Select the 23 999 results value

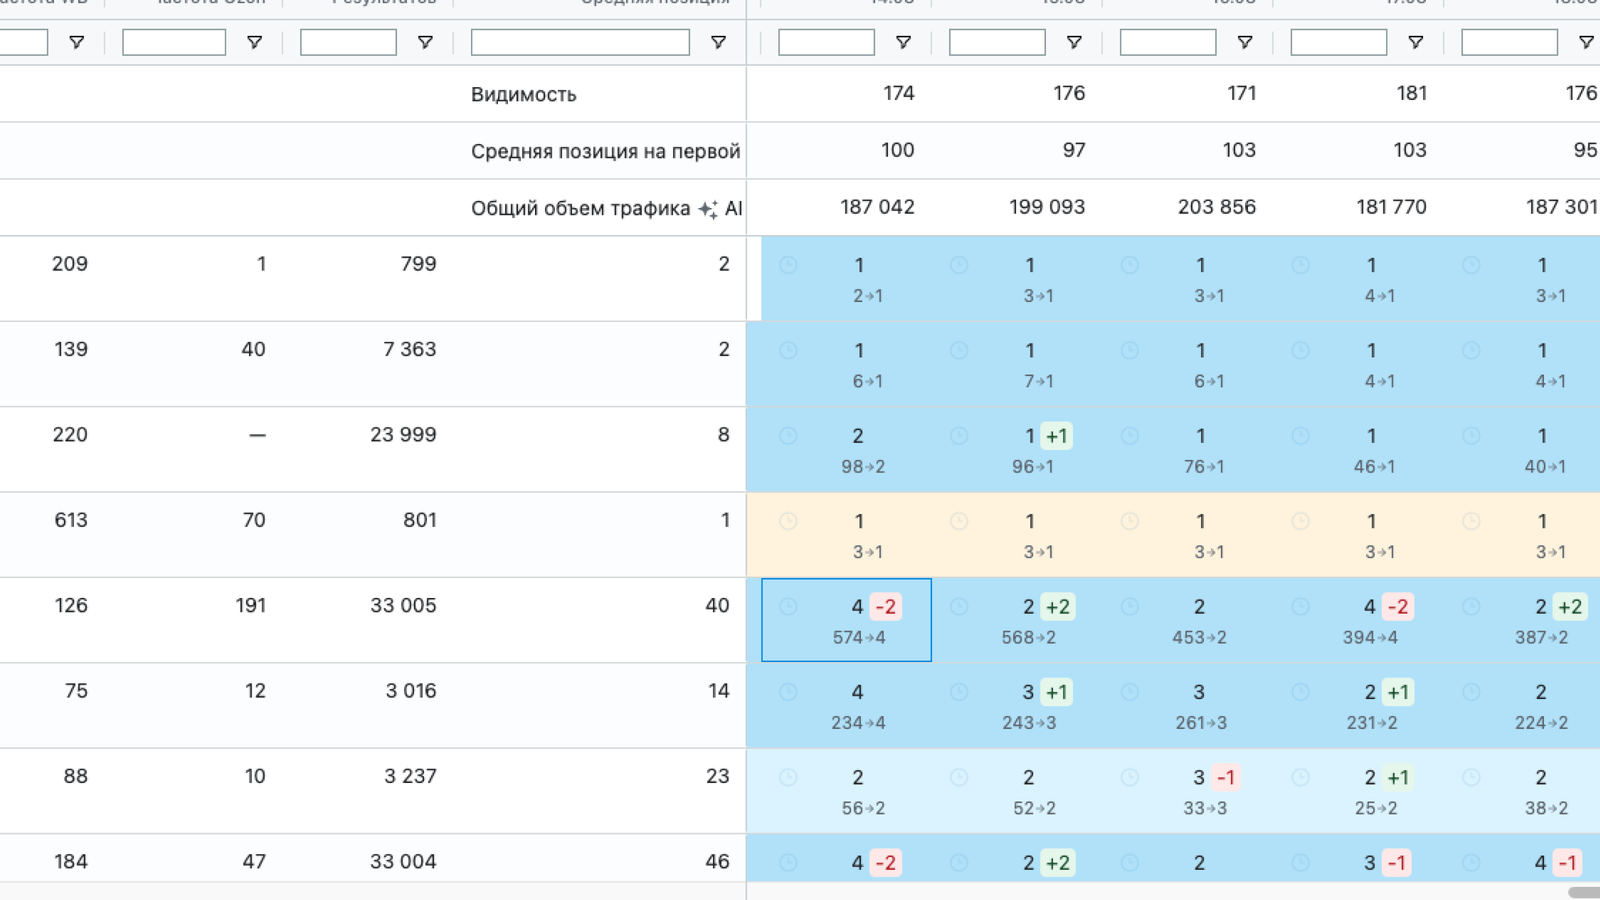click(x=403, y=435)
